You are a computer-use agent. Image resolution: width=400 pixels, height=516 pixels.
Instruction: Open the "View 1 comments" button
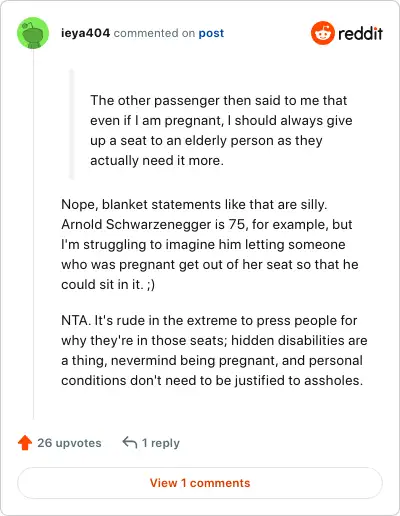200,483
